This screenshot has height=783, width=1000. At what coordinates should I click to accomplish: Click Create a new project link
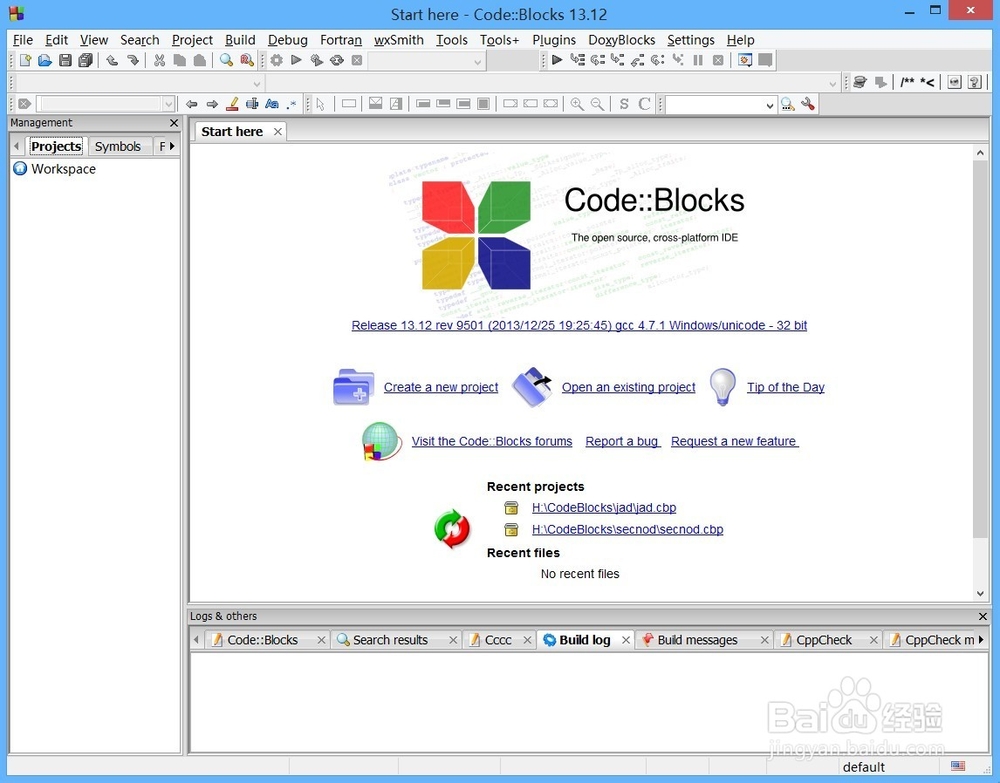tap(441, 387)
